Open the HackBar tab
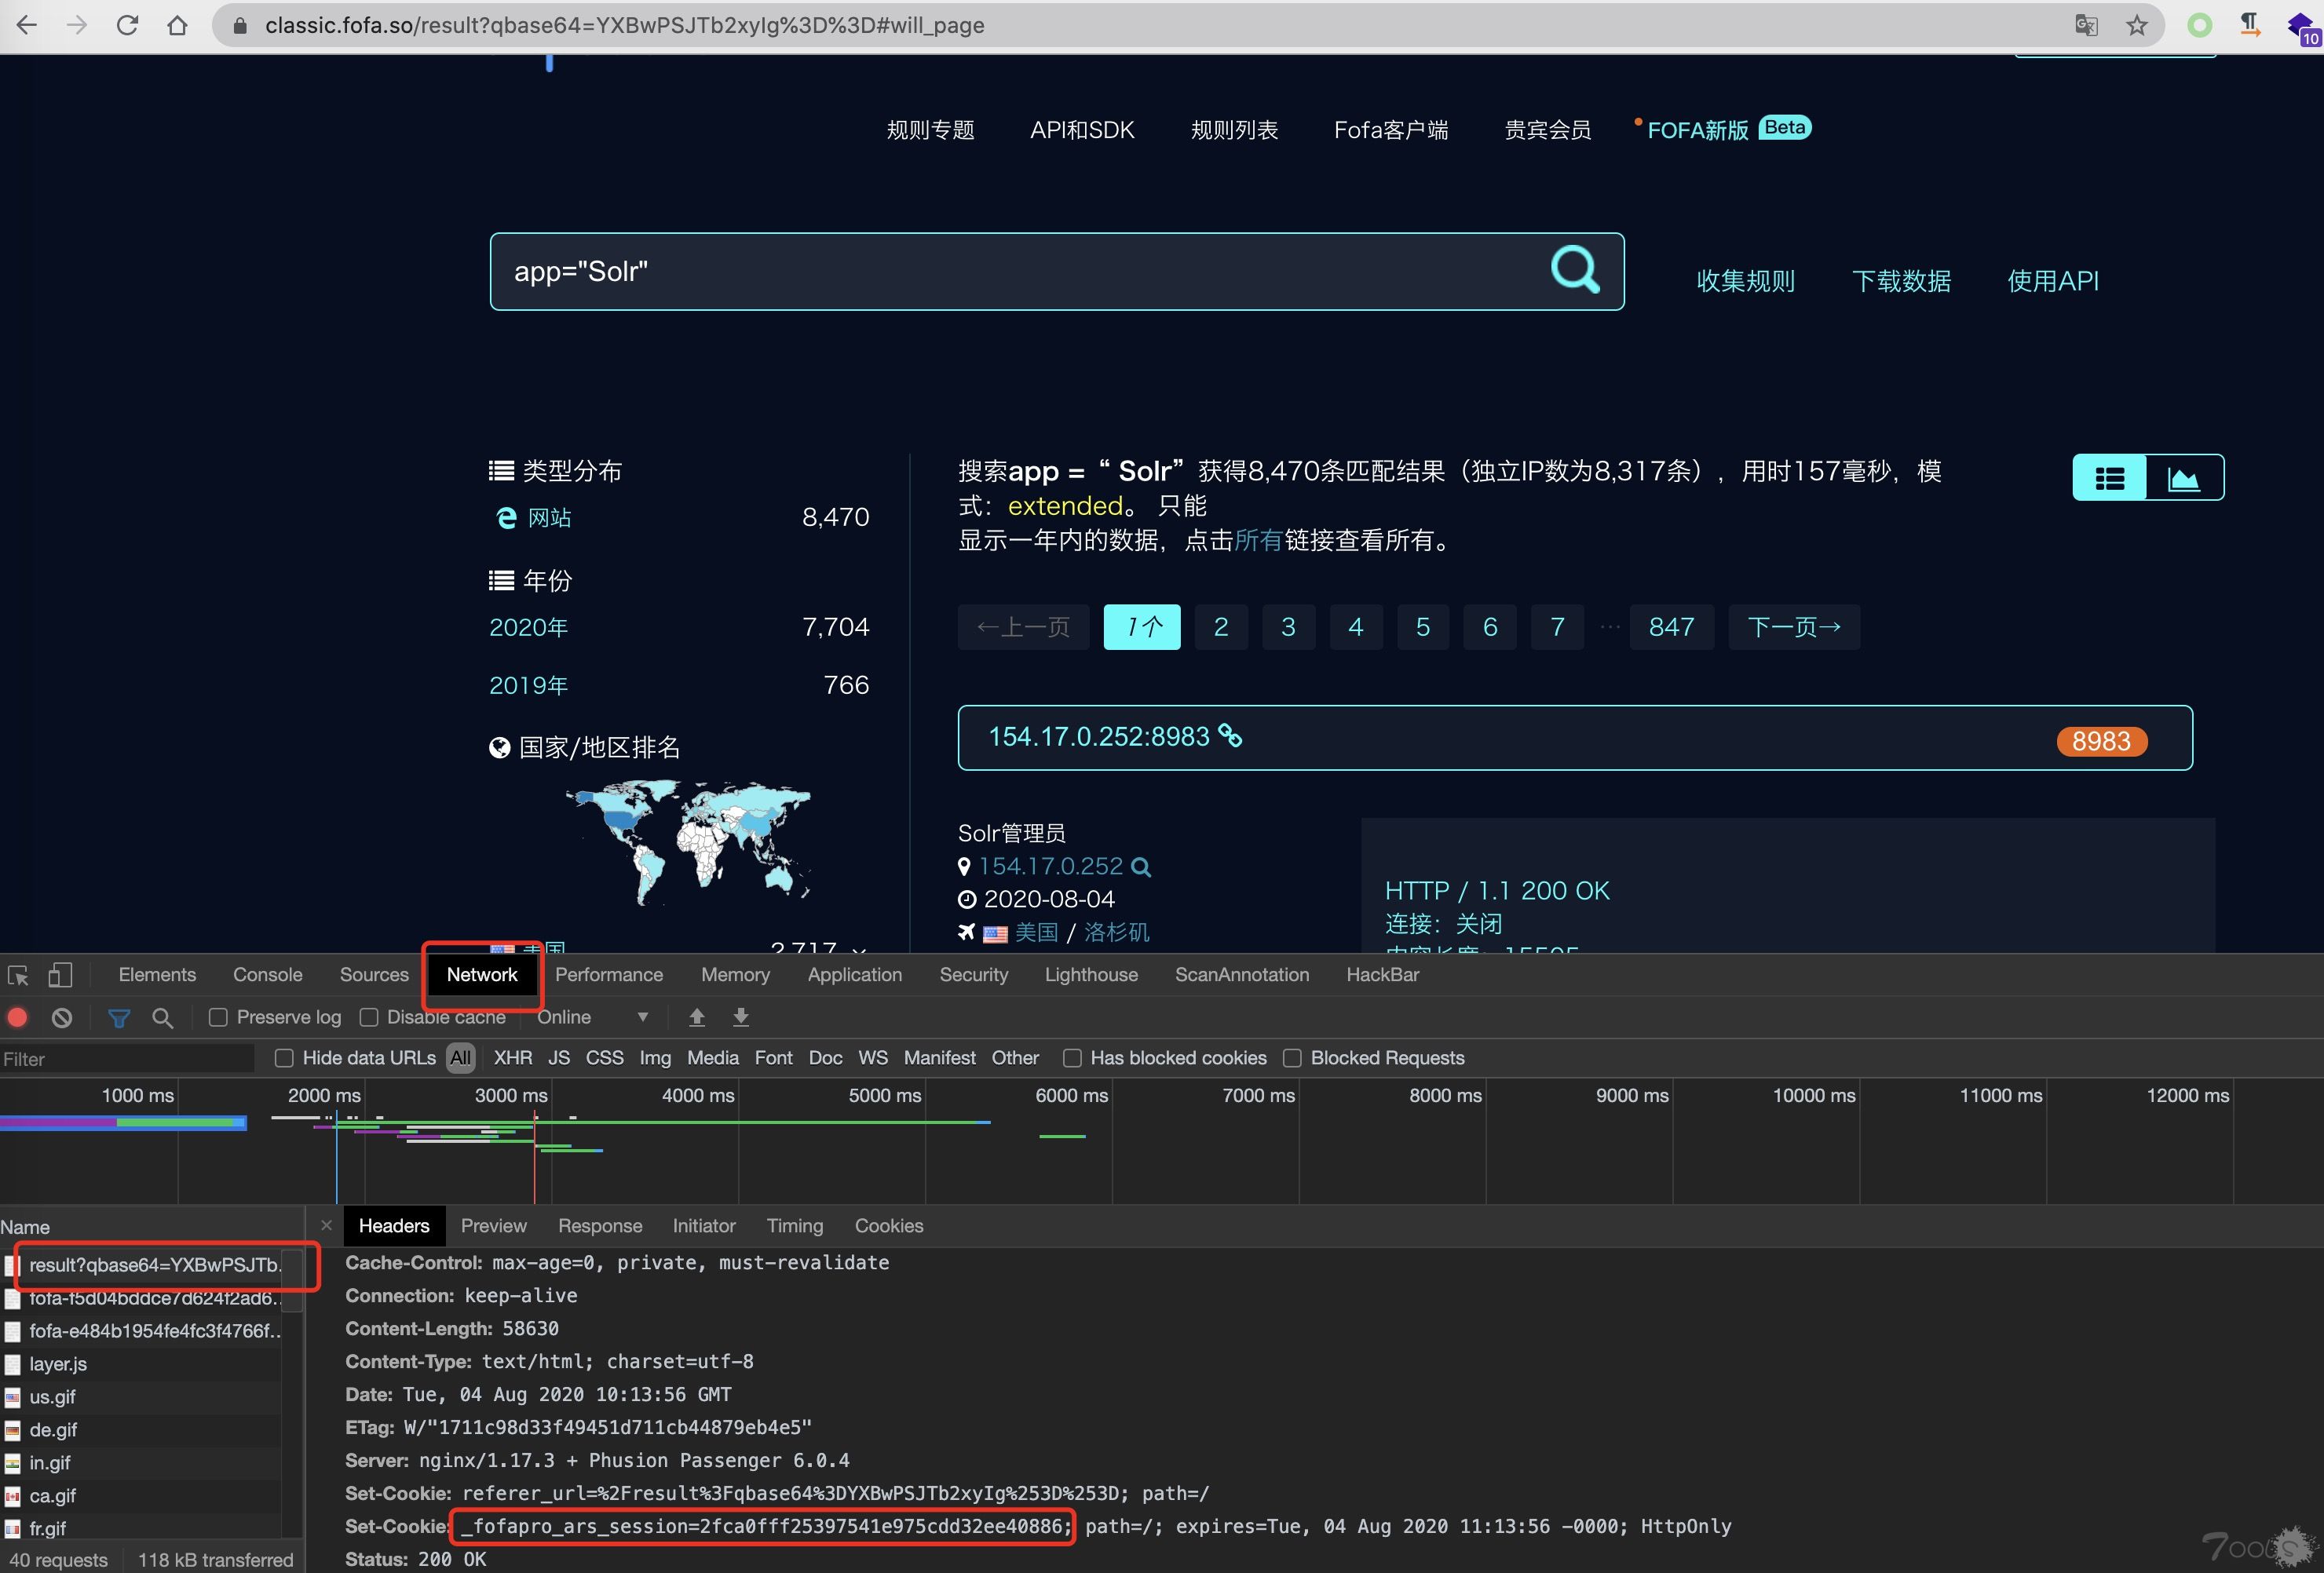The image size is (2324, 1573). point(1382,975)
